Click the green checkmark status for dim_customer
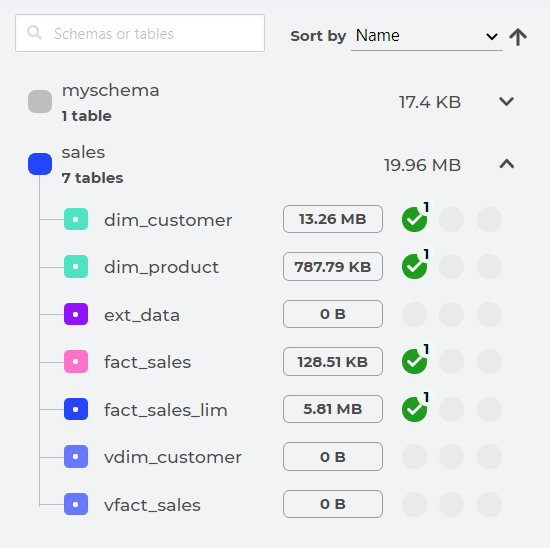 coord(414,219)
